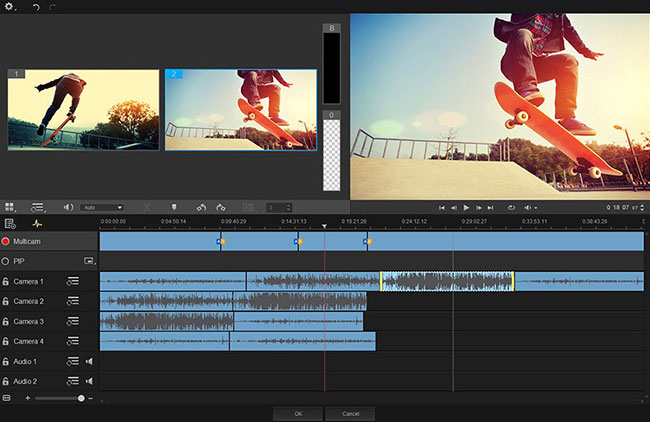Screen dimensions: 650x422
Task: Toggle the loop playback icon
Action: [511, 207]
